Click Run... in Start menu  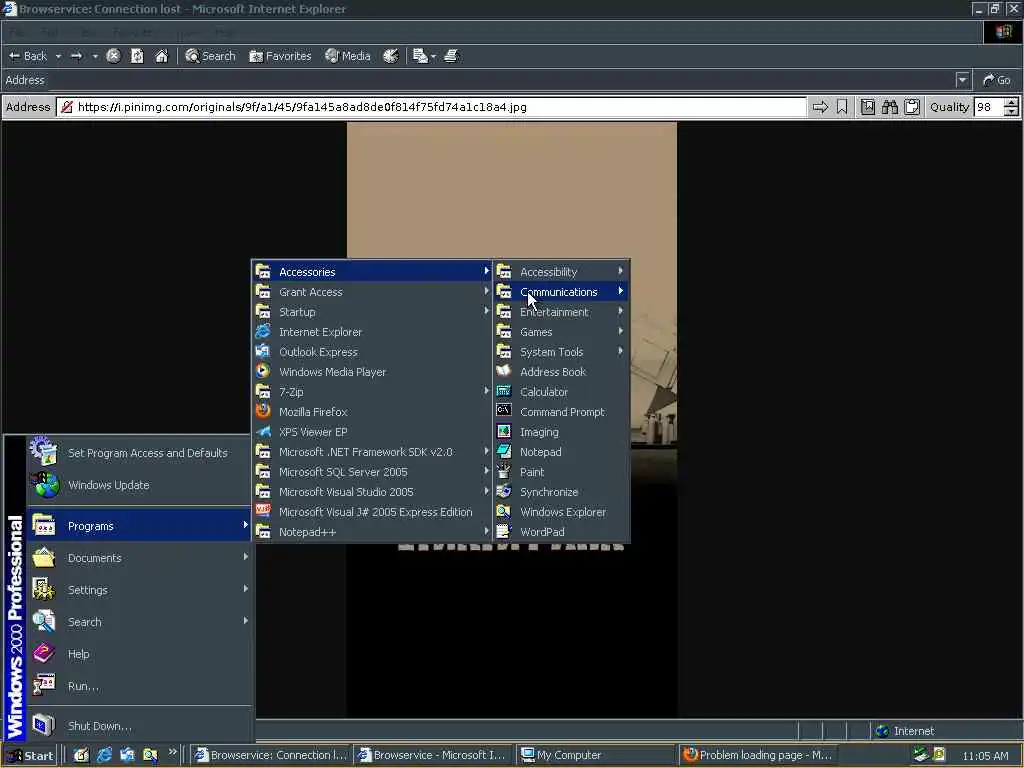coord(139,686)
